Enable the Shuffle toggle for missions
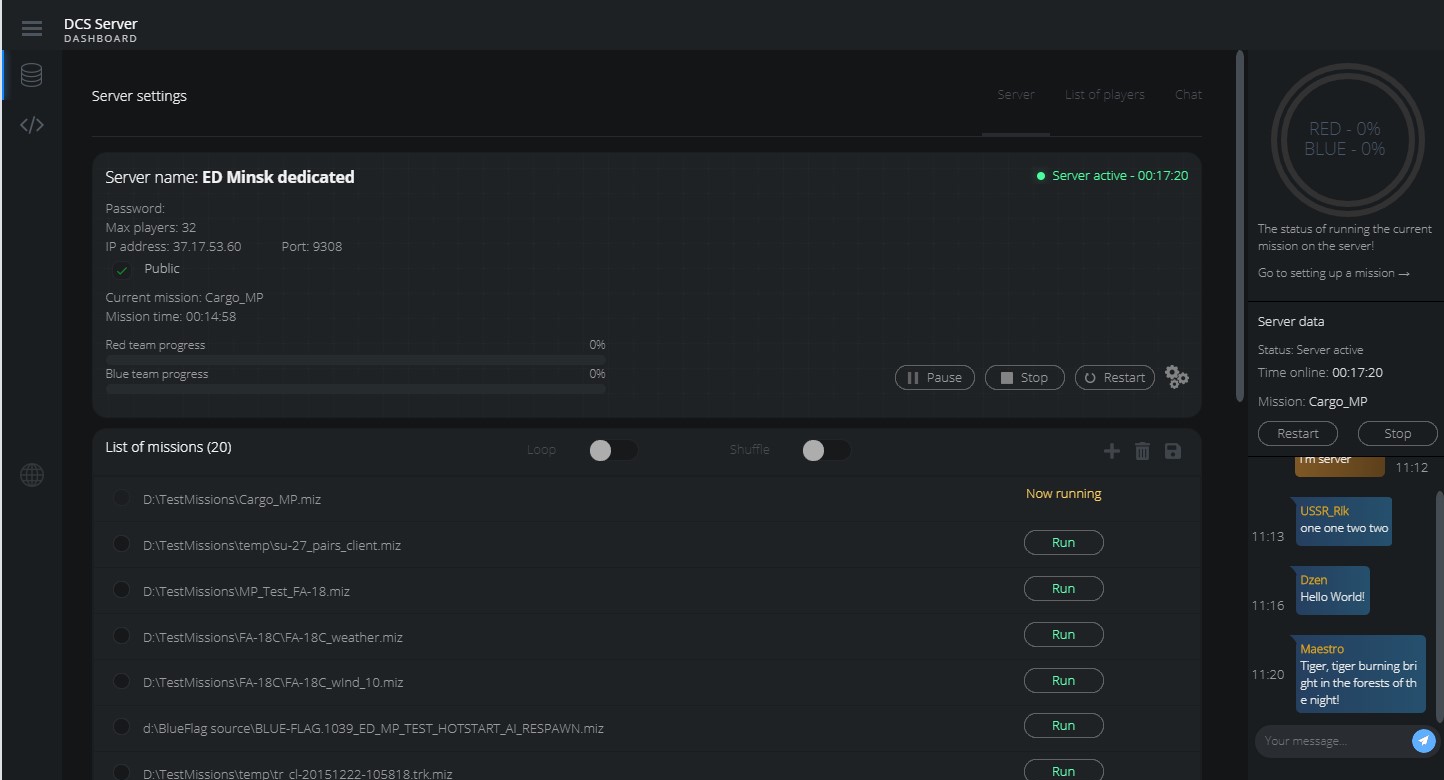Image resolution: width=1444 pixels, height=780 pixels. (x=825, y=451)
